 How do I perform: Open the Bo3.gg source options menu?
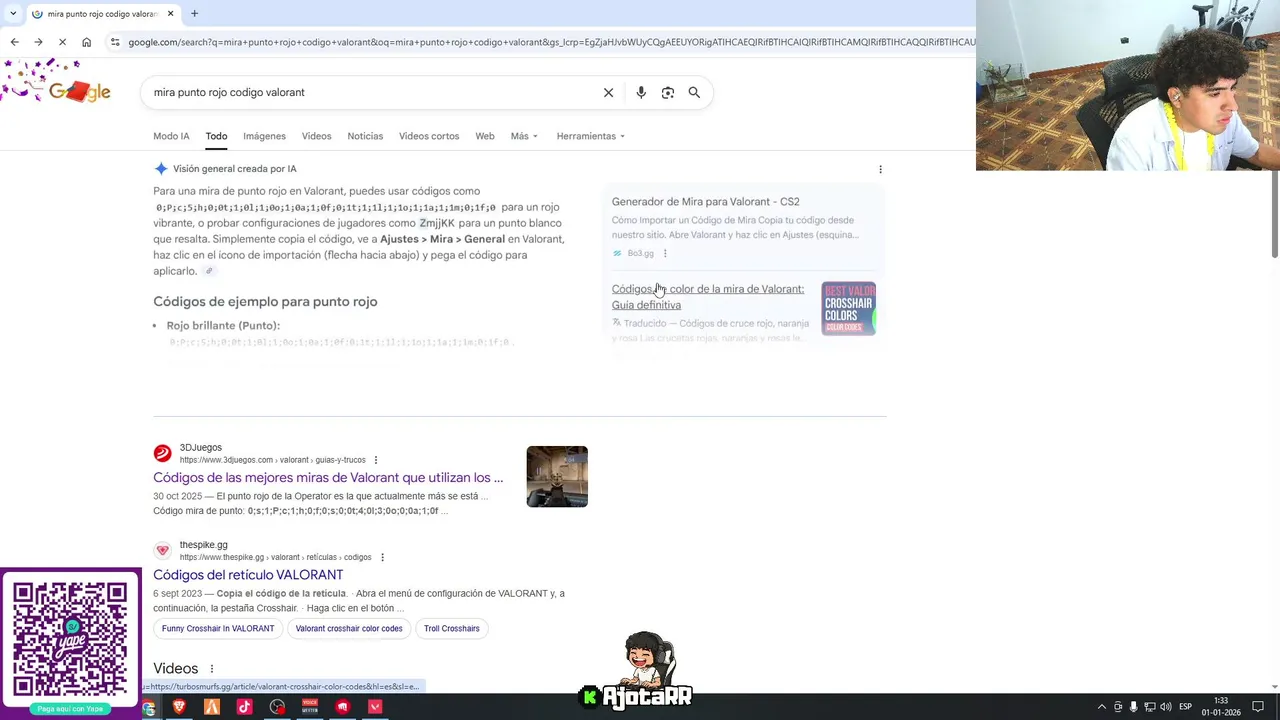pos(665,253)
